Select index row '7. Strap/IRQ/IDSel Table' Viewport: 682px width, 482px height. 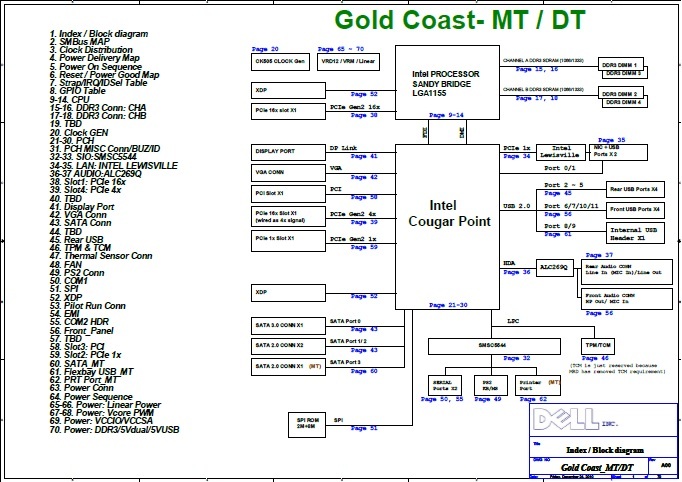click(98, 83)
